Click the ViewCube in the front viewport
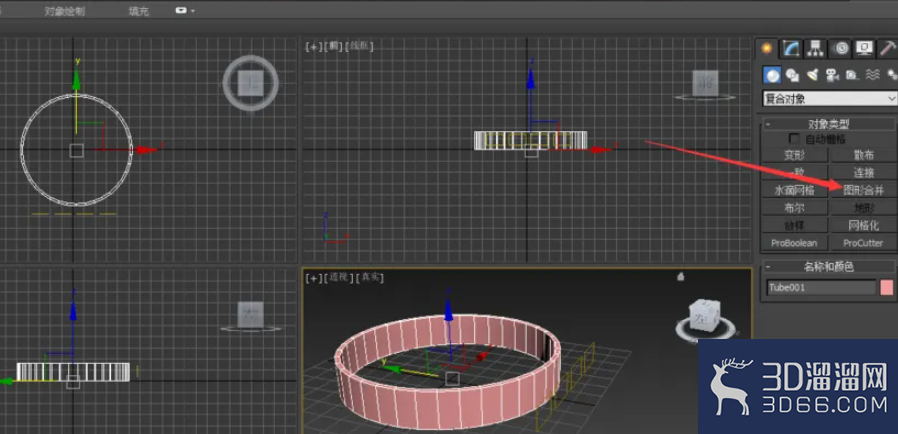Image resolution: width=898 pixels, height=434 pixels. (x=704, y=84)
